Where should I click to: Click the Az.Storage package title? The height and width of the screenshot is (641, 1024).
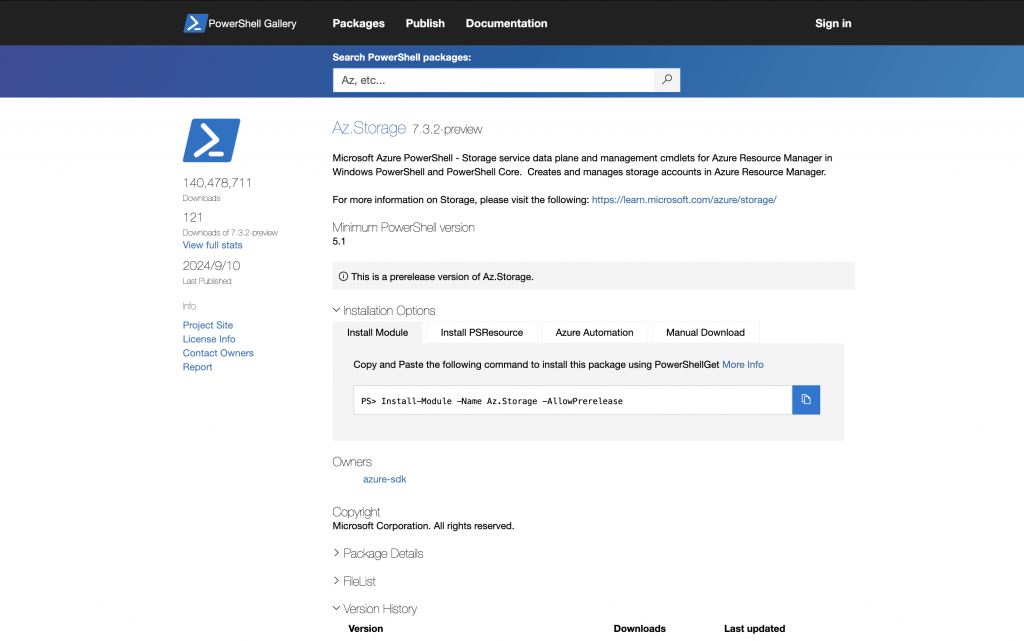[x=369, y=127]
